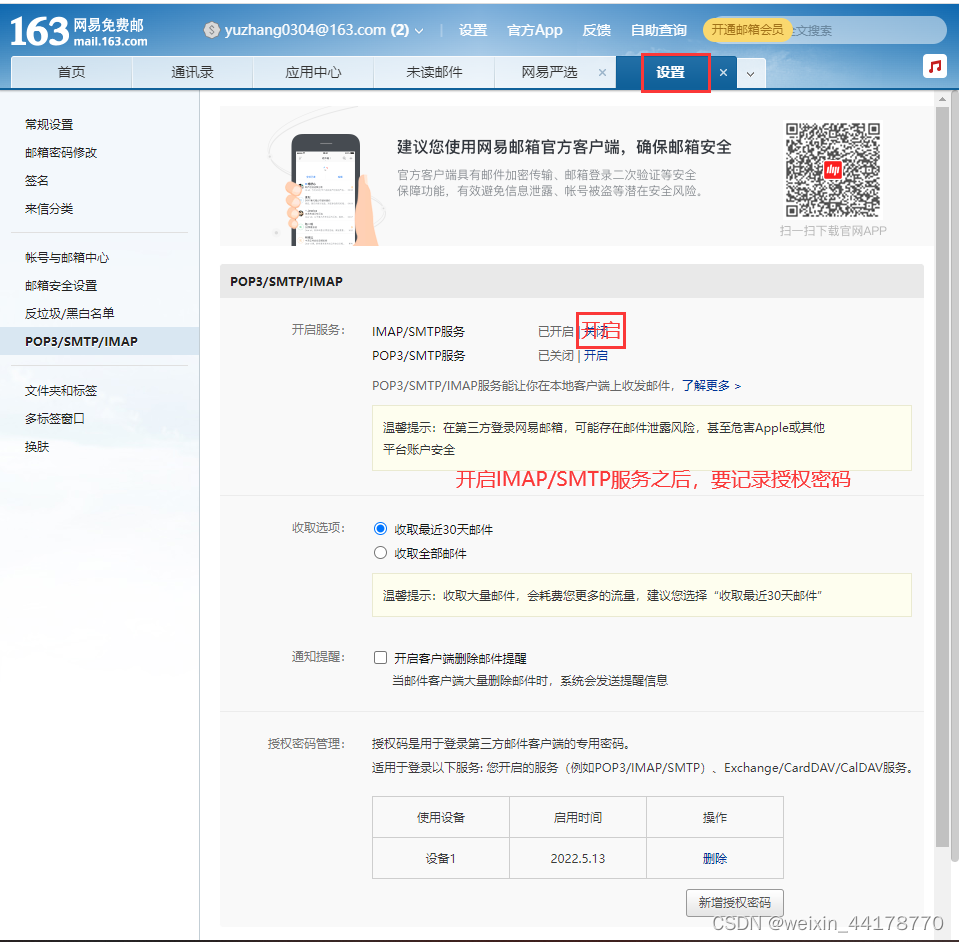
Task: Click the 了解更多 link
Action: [711, 386]
